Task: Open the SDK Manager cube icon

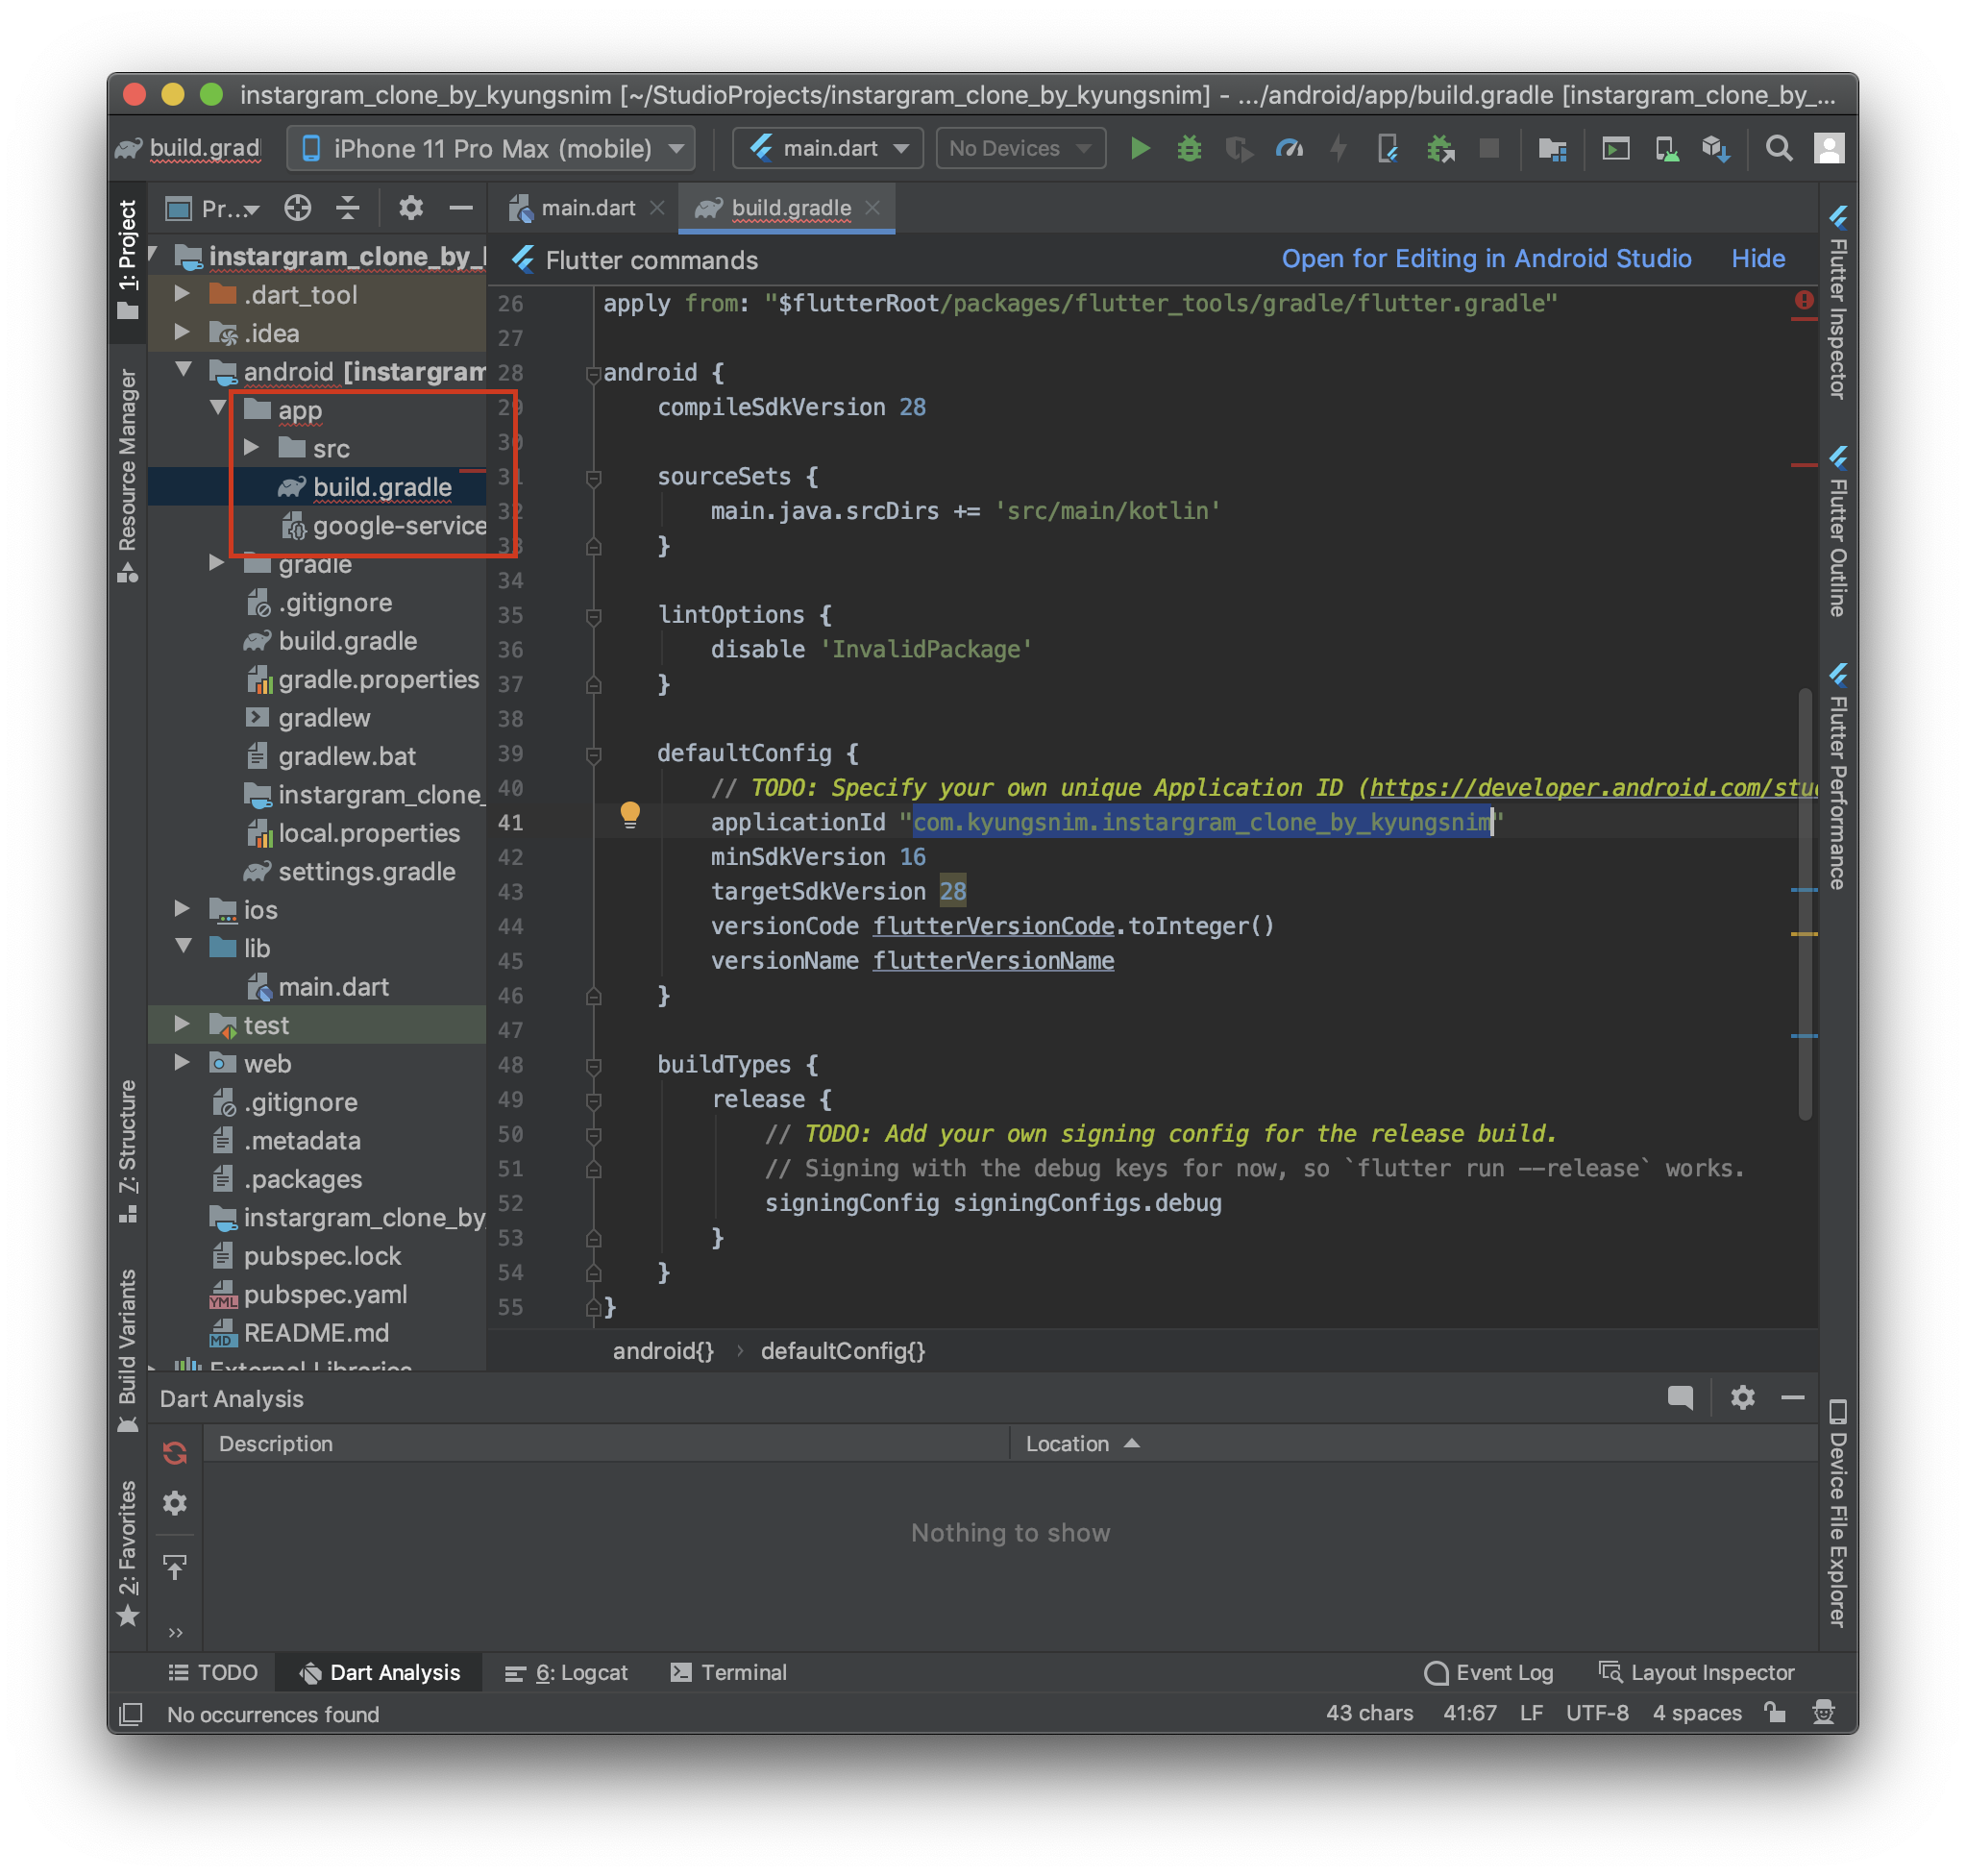Action: [1715, 149]
